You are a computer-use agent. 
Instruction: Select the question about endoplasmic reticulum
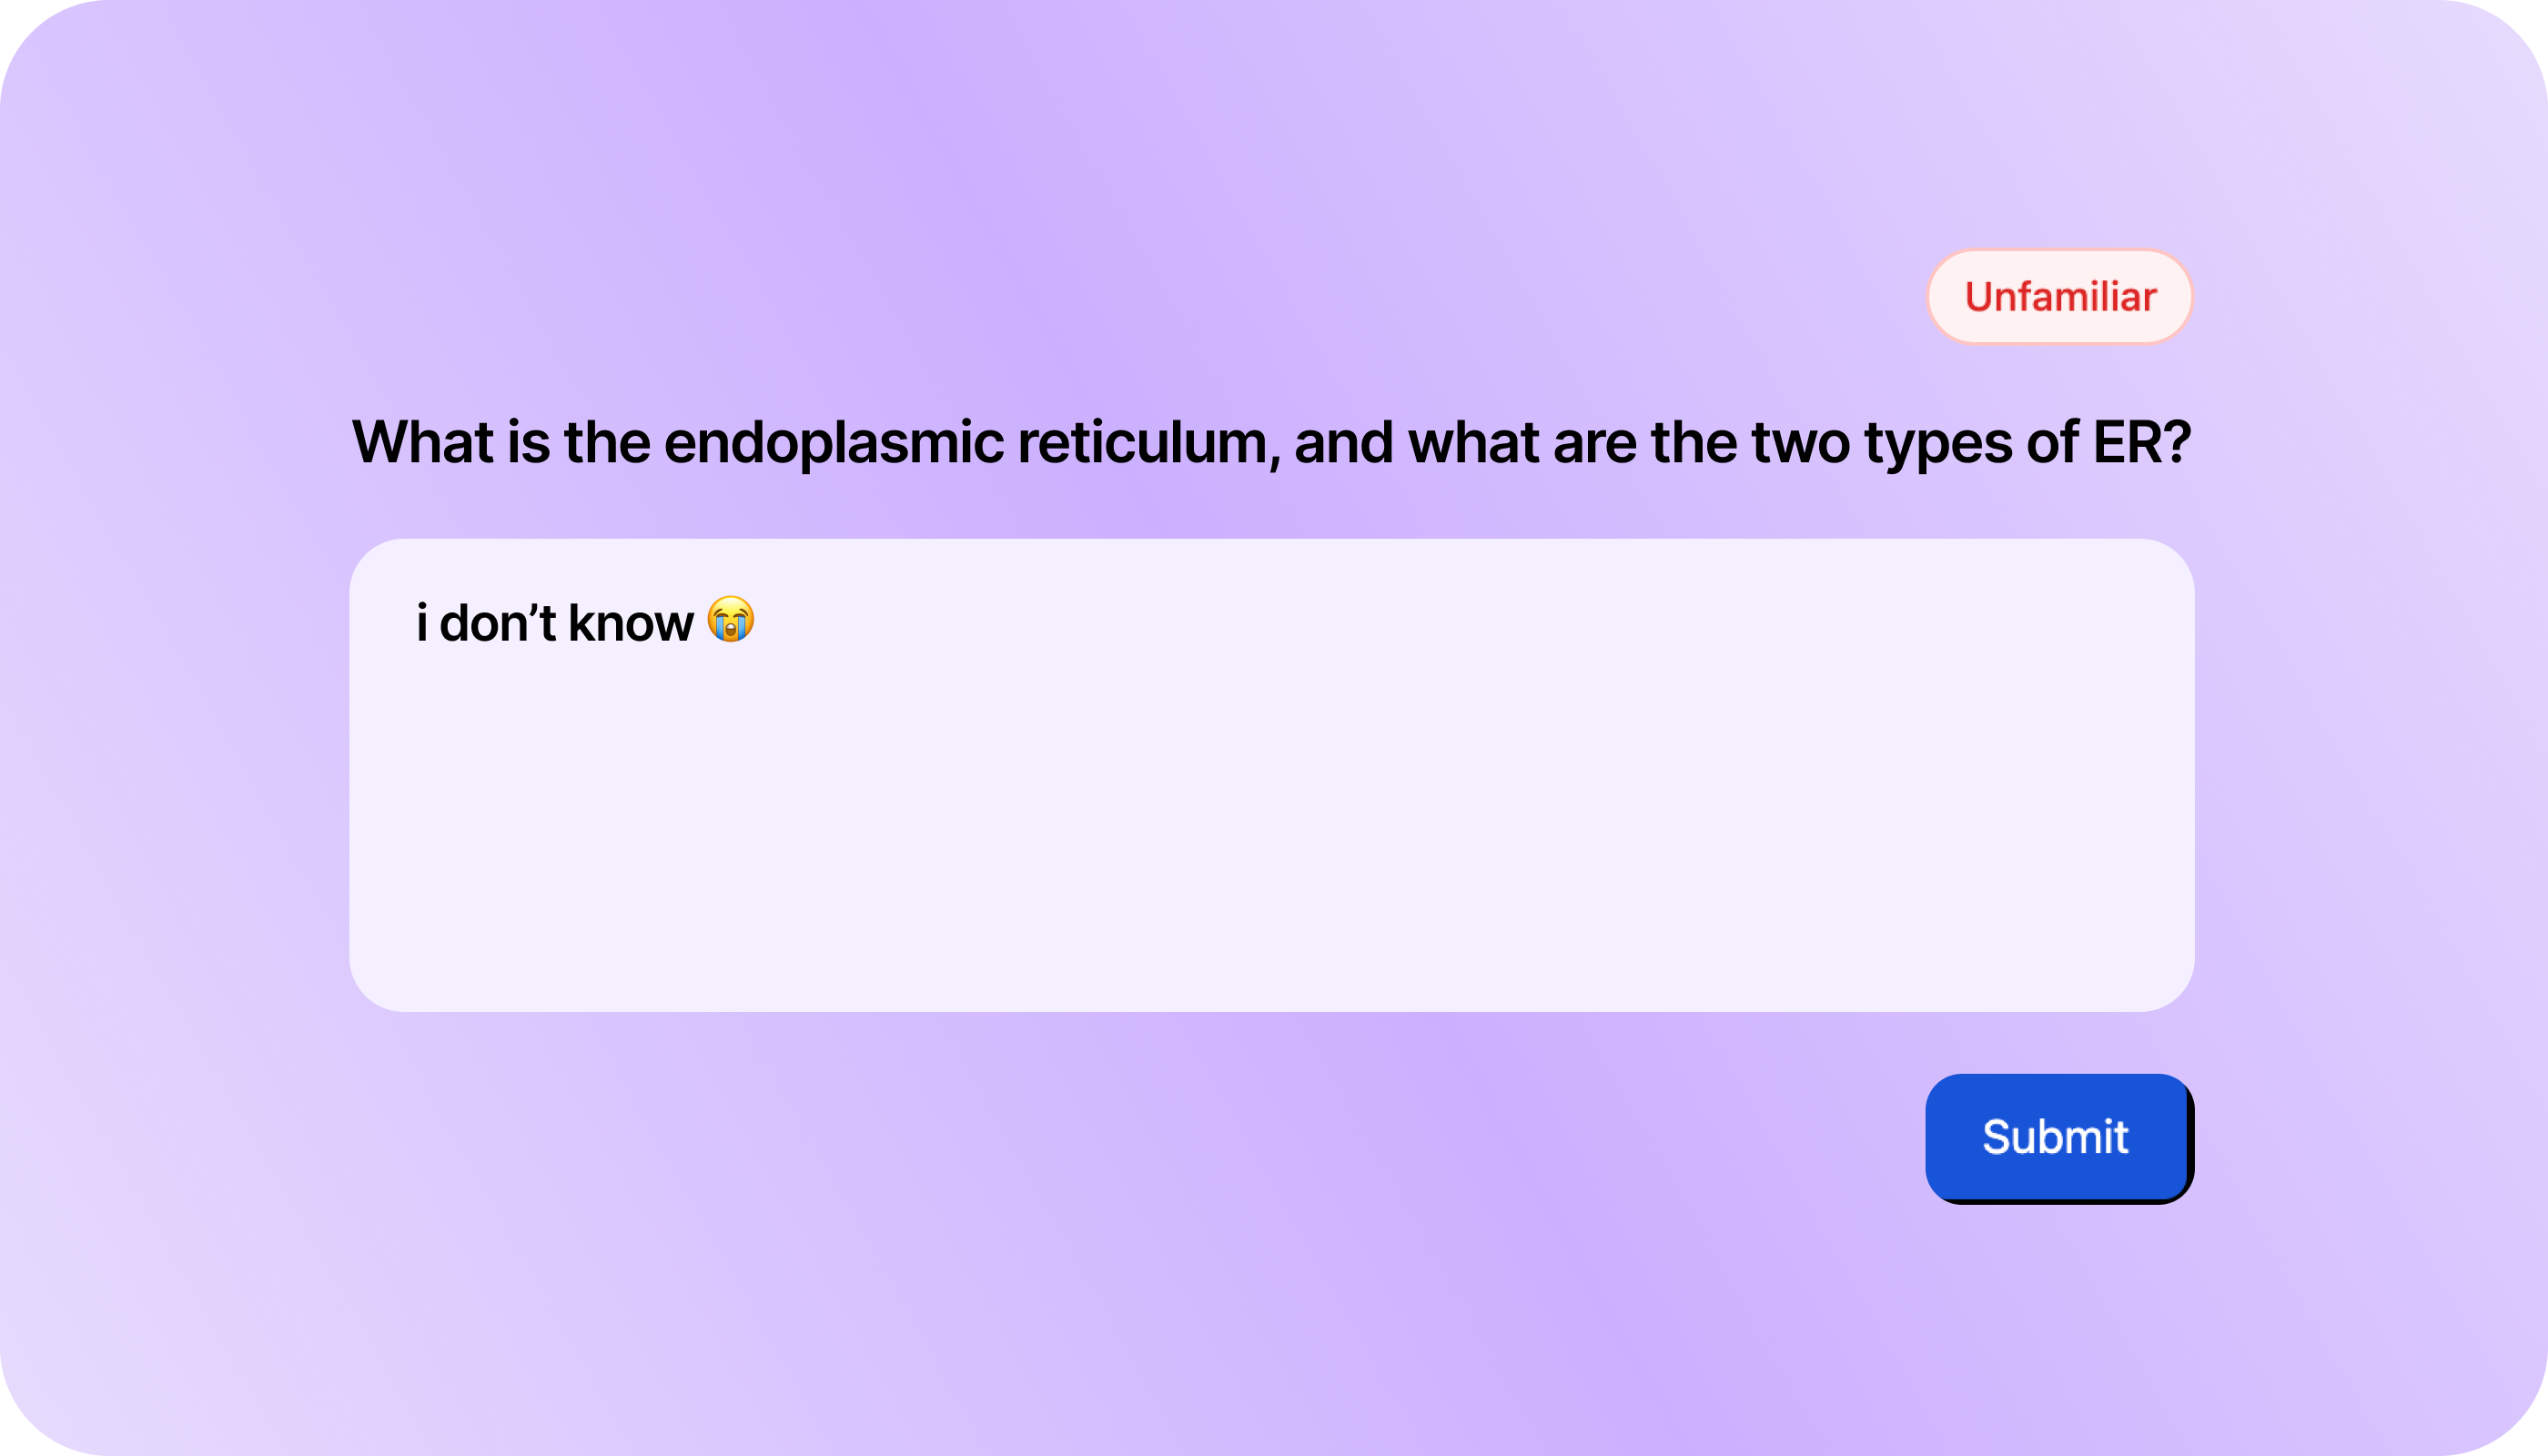coord(1270,443)
